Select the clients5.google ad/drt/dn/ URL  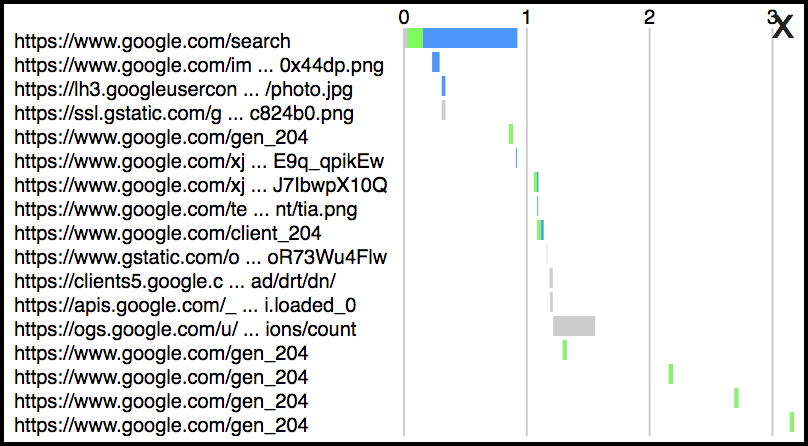click(x=175, y=281)
